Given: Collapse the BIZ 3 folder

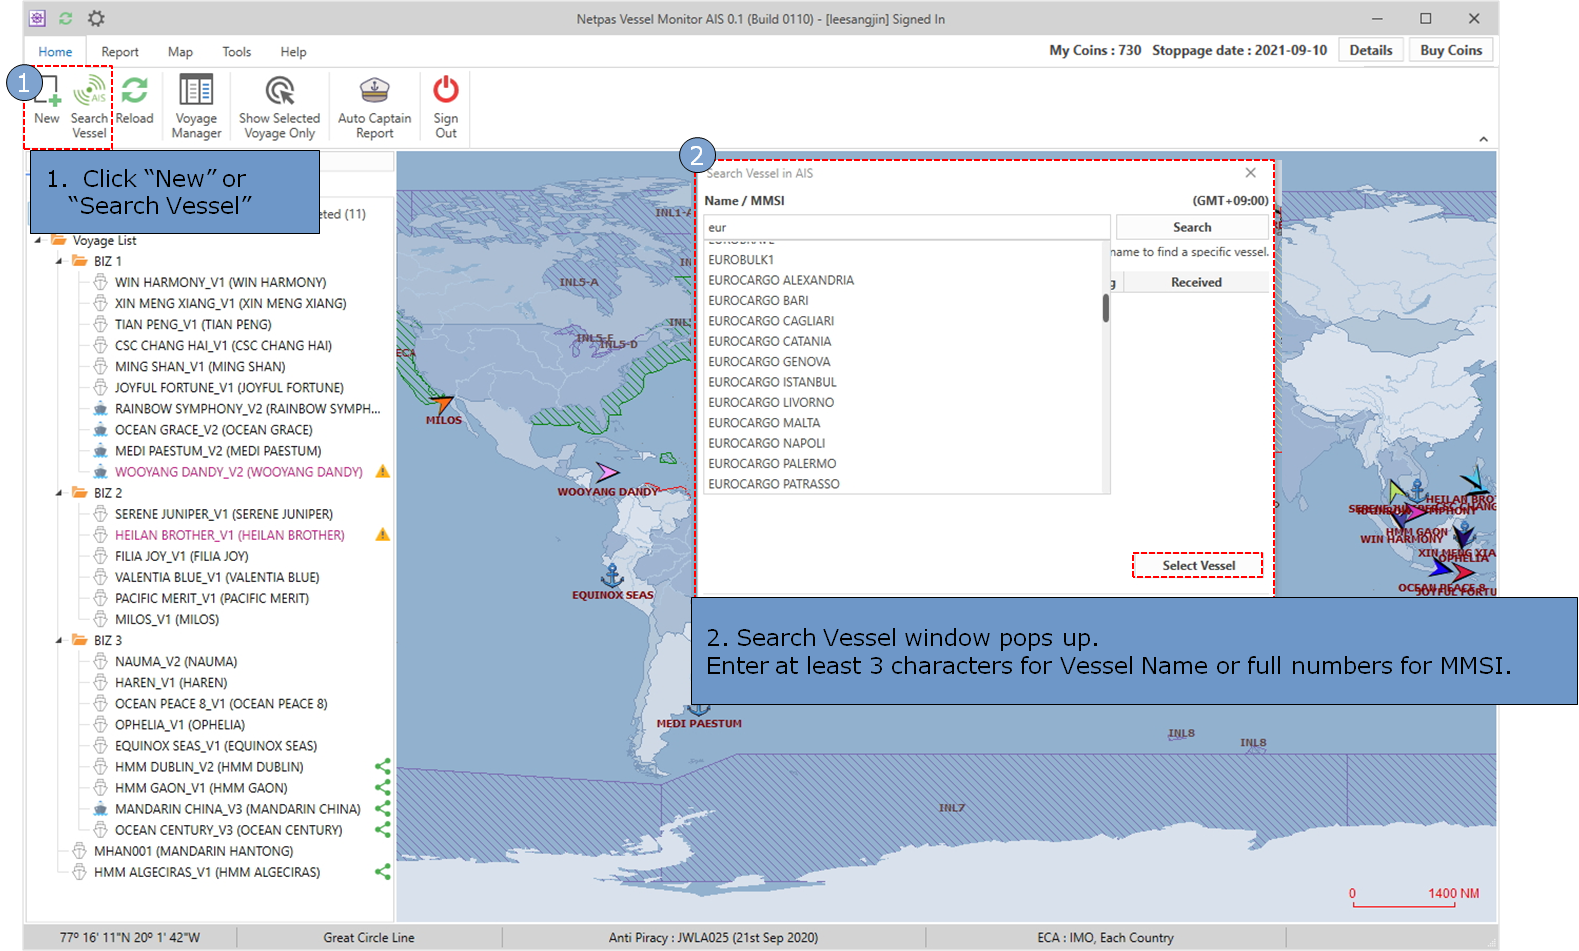Looking at the screenshot, I should point(59,640).
